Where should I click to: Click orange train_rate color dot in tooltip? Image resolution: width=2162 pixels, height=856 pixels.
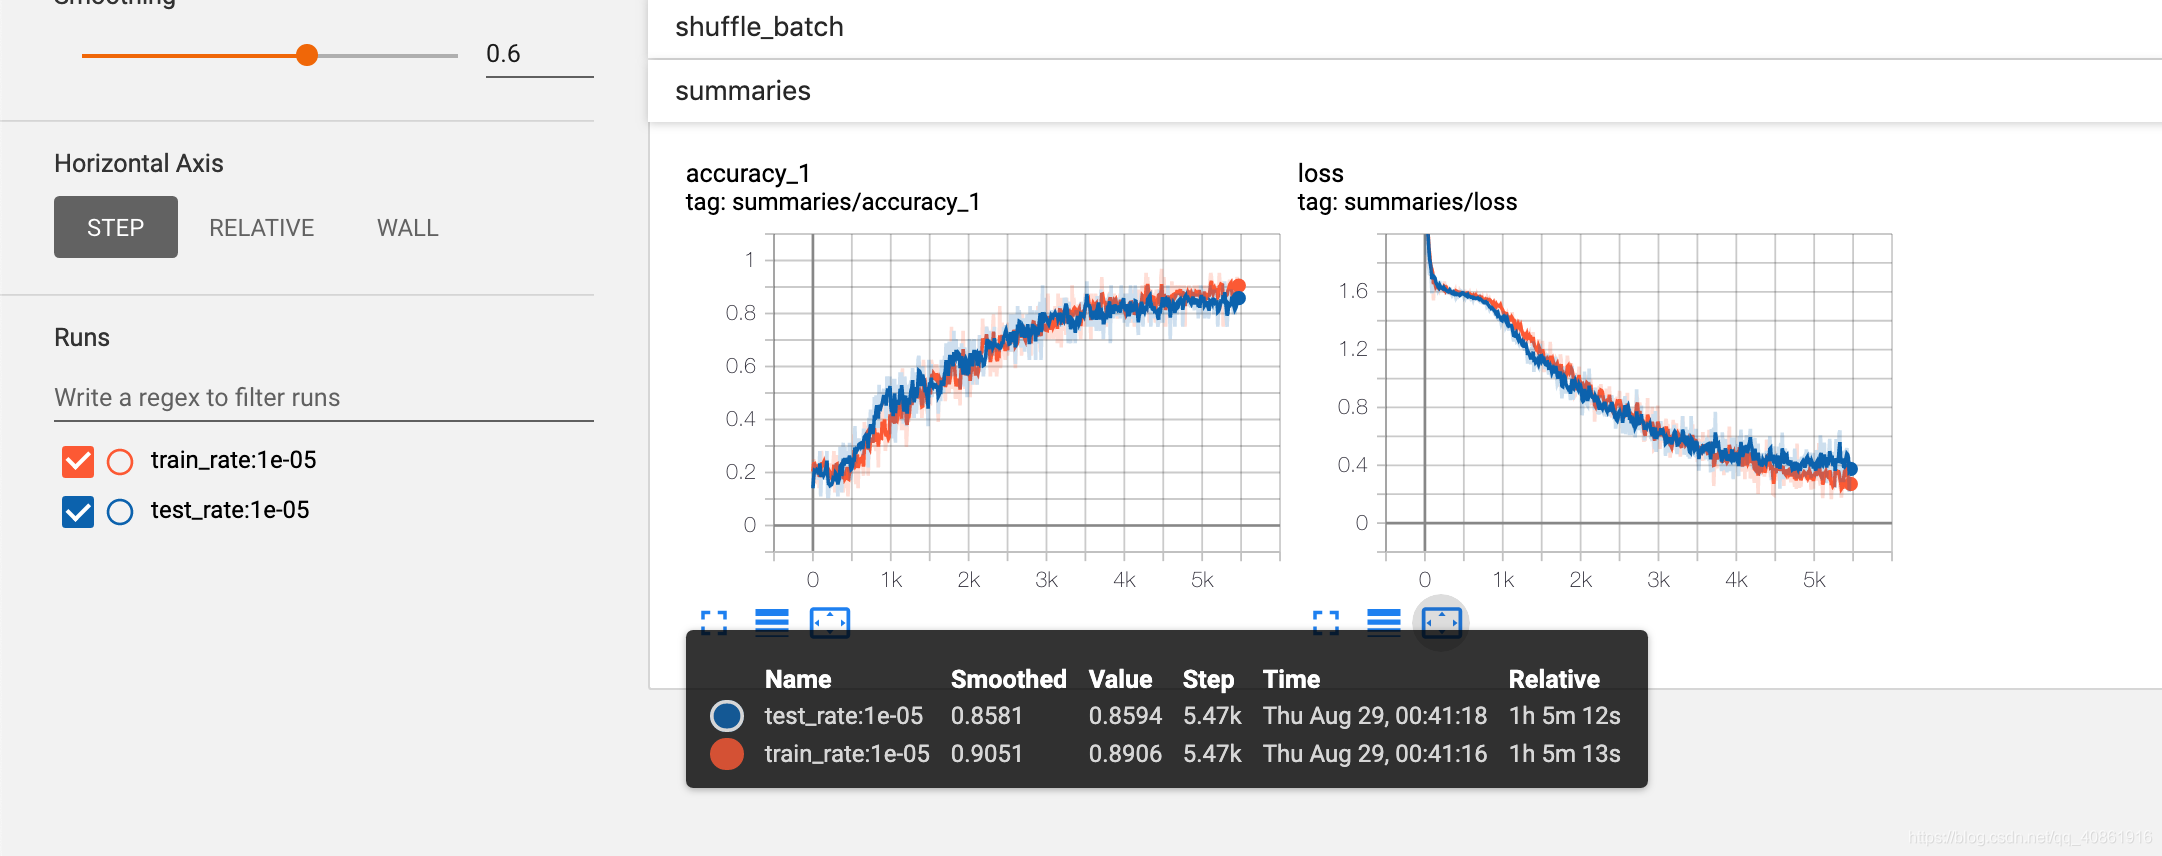(727, 754)
